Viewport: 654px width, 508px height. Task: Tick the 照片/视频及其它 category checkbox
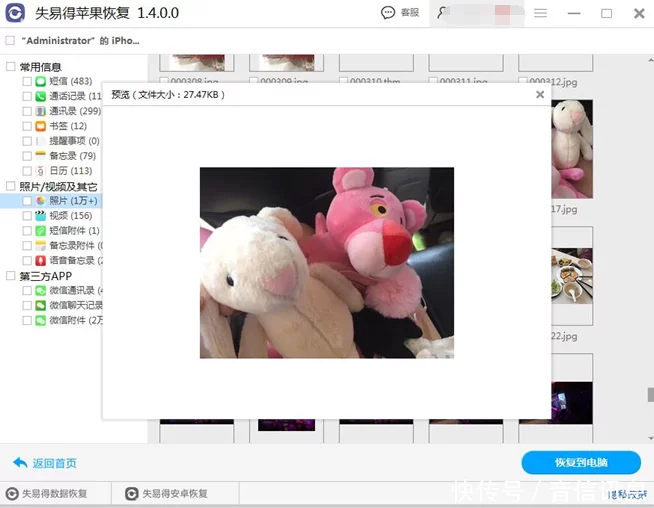(10, 186)
